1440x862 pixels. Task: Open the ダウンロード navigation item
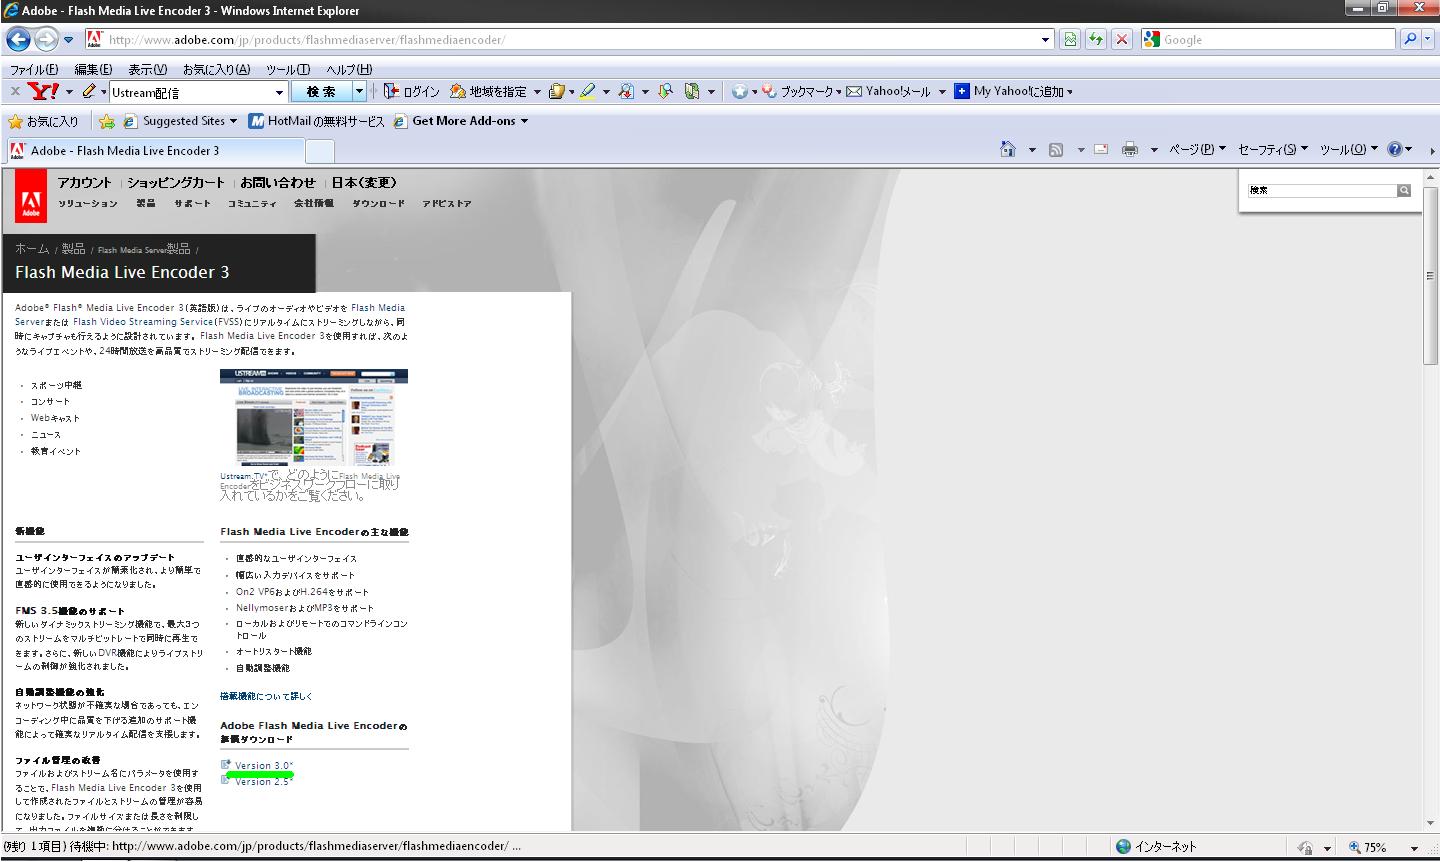pyautogui.click(x=378, y=204)
